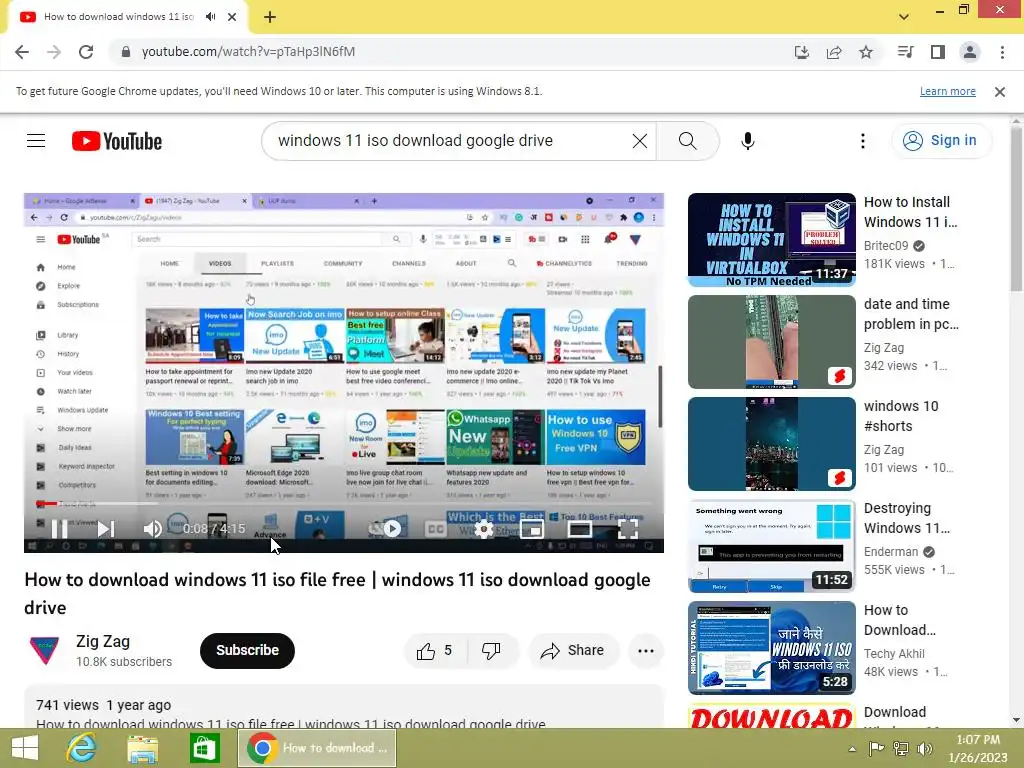Click the magnifier search button
The height and width of the screenshot is (768, 1024).
687,140
